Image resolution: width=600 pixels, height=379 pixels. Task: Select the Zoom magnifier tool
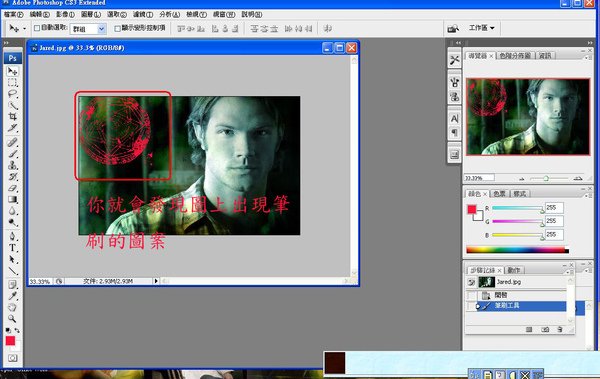pos(12,319)
